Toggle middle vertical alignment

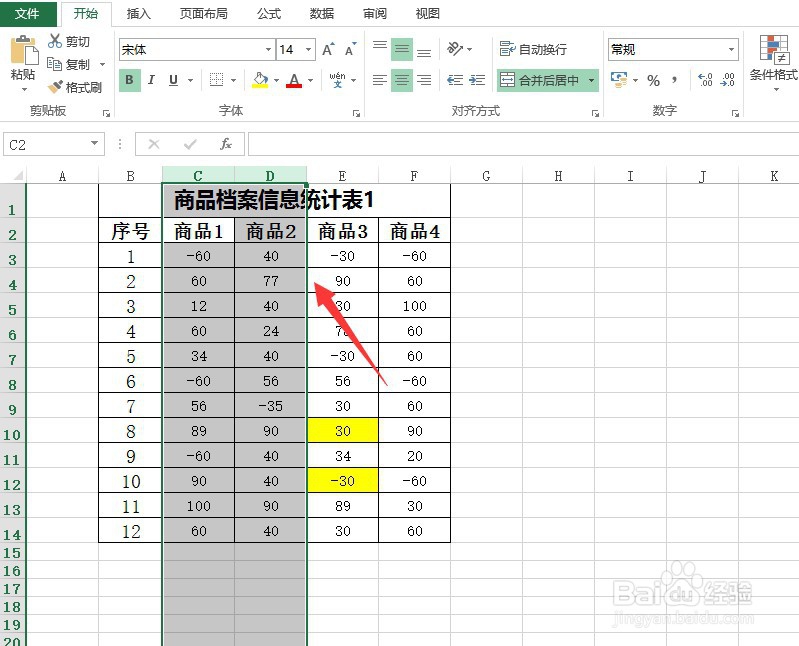pos(402,49)
